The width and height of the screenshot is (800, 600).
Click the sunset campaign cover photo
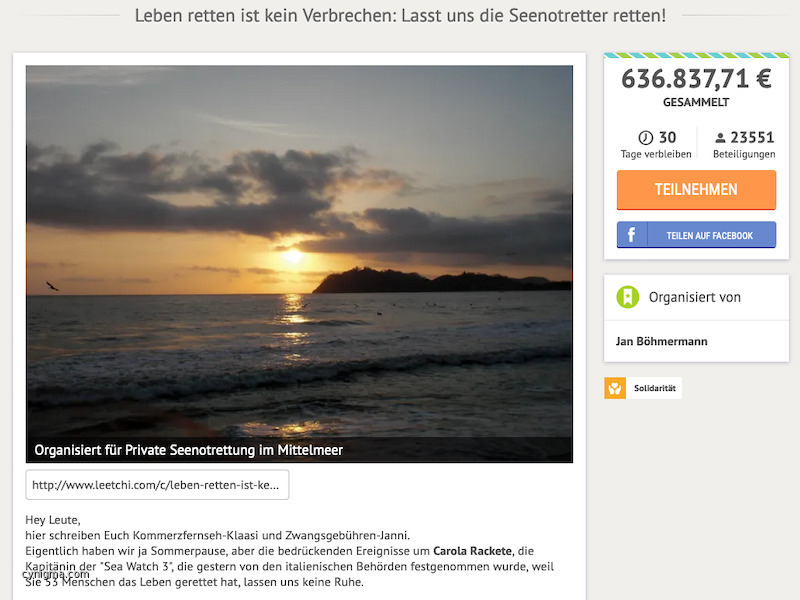[x=299, y=264]
